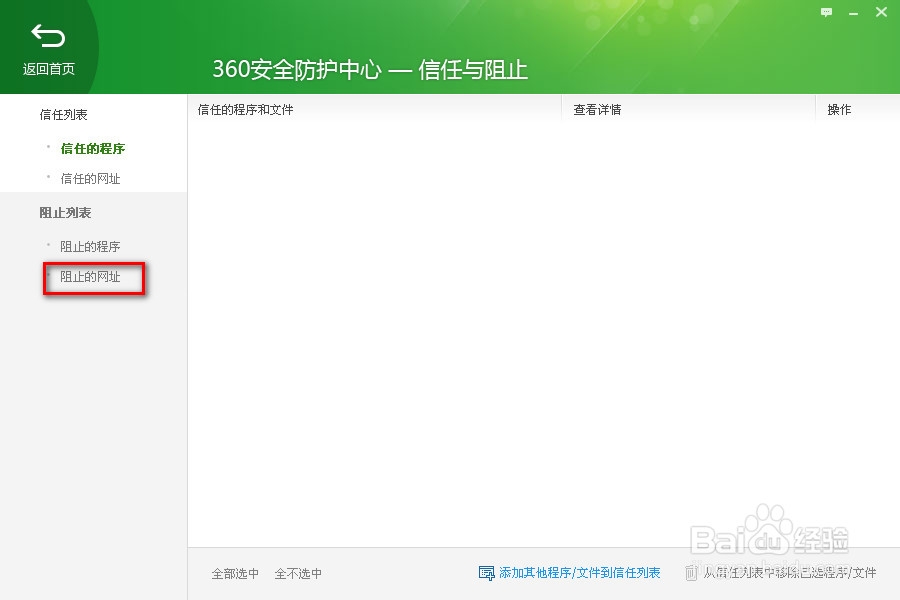Click 从信任列表中移除已选程序/文件
Viewport: 900px width, 600px height.
click(x=790, y=572)
